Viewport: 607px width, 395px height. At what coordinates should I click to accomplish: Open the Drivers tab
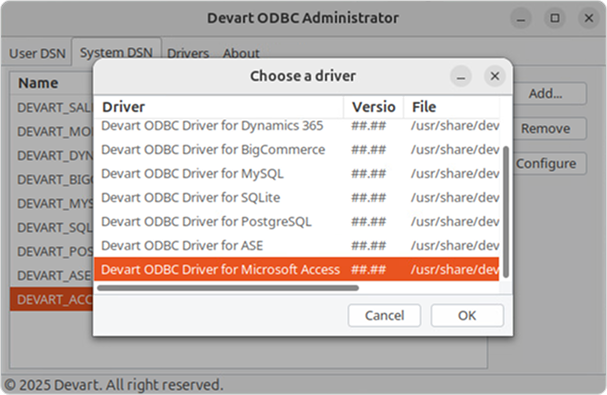tap(188, 53)
